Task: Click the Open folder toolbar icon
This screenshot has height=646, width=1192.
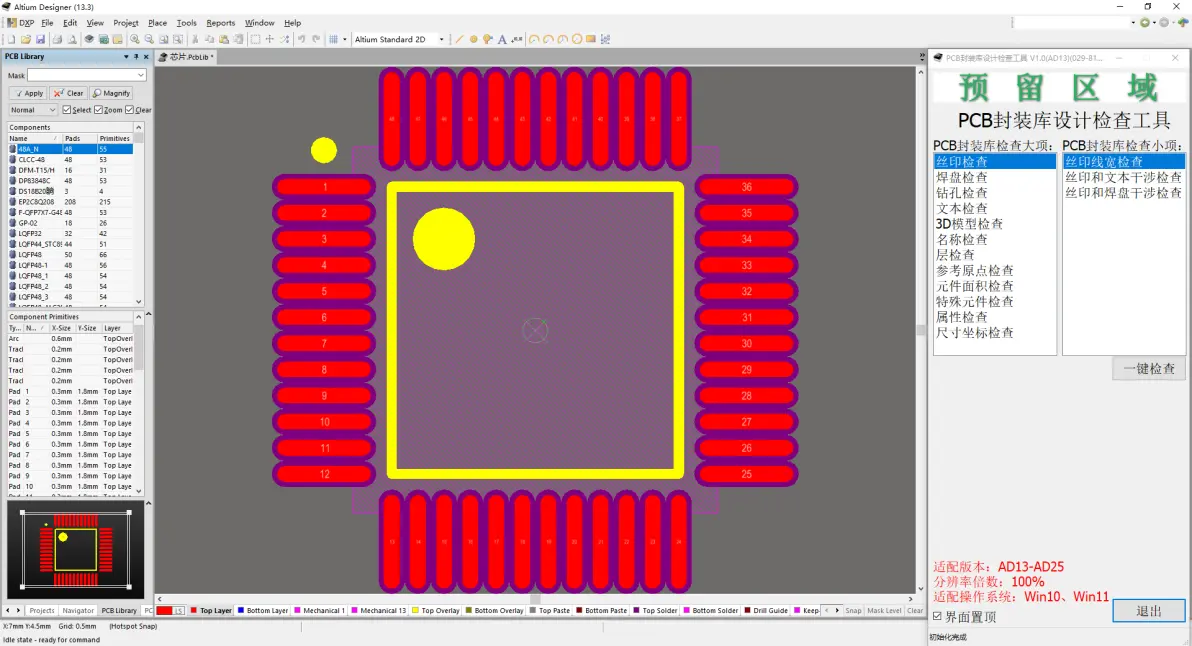Action: tap(26, 40)
